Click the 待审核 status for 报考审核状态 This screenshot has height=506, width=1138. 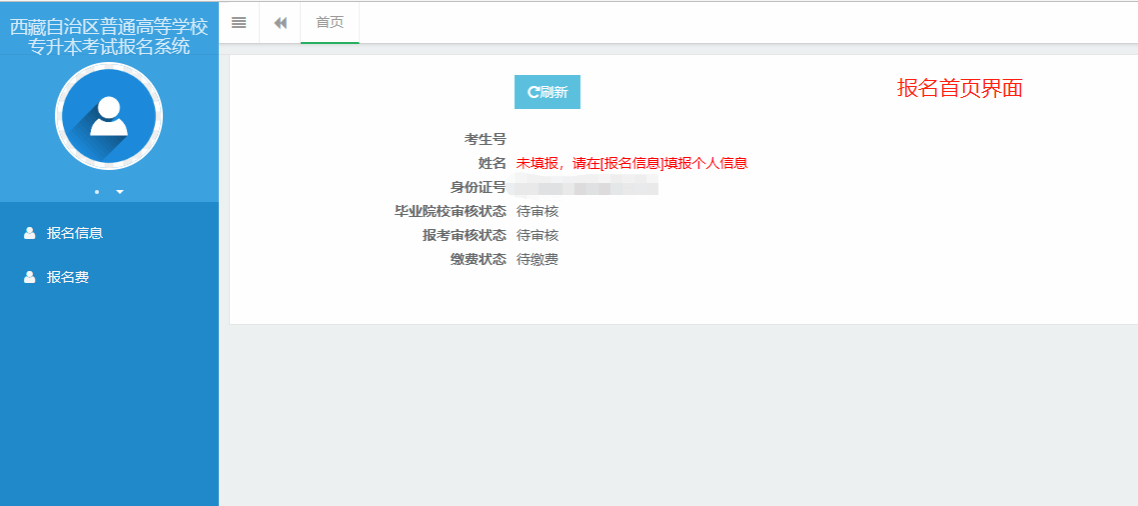coord(537,235)
